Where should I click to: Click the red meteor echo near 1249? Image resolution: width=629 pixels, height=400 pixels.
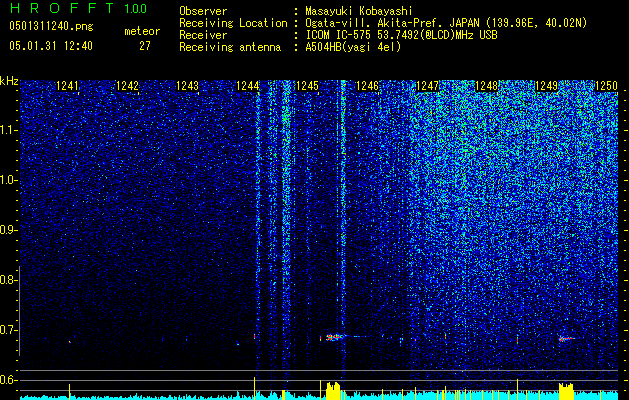(x=565, y=339)
